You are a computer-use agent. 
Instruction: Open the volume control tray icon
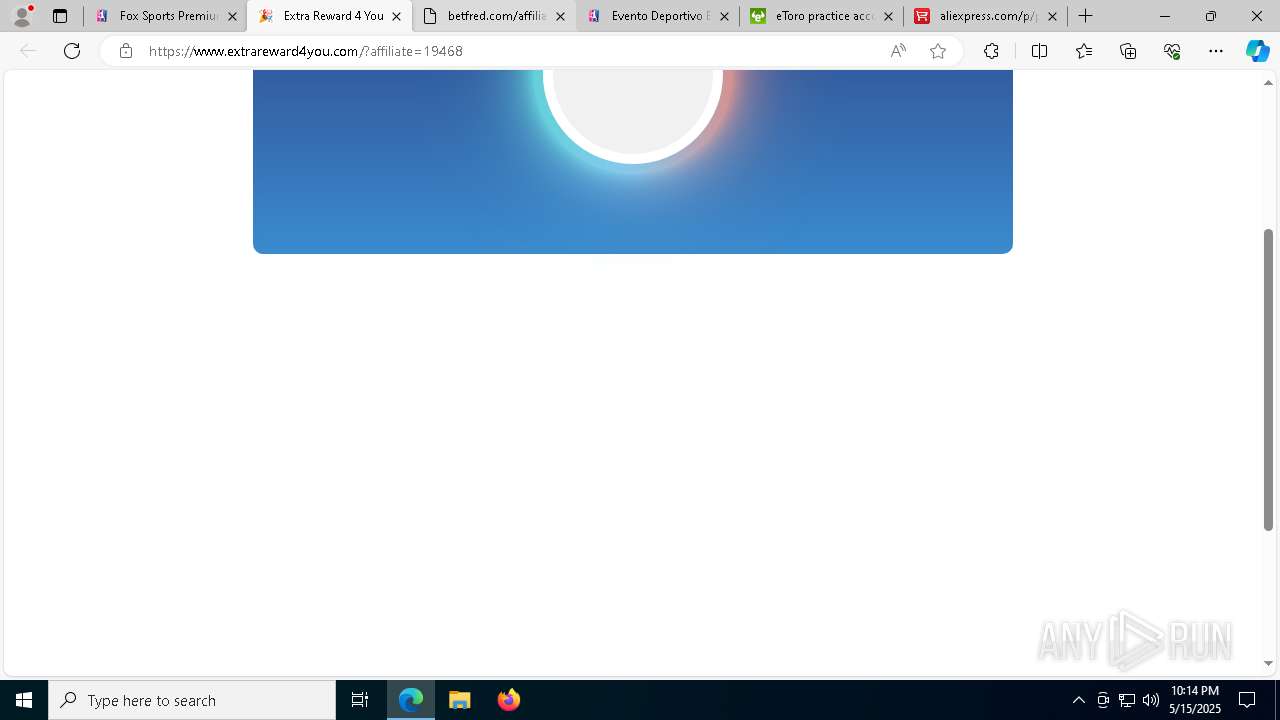[x=1150, y=700]
